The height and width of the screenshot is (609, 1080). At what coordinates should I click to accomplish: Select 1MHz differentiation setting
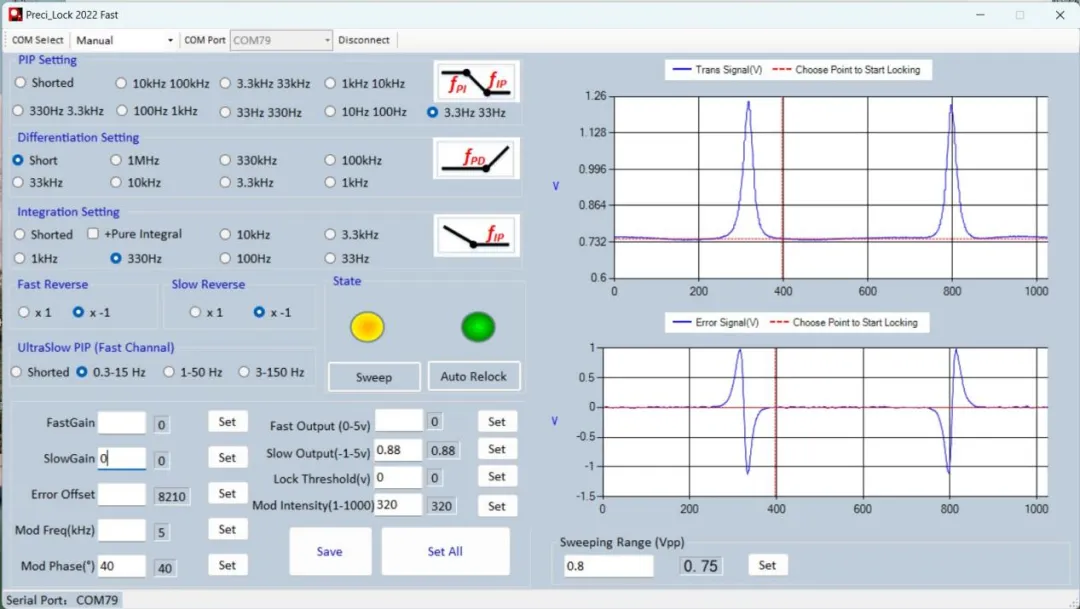[x=117, y=160]
